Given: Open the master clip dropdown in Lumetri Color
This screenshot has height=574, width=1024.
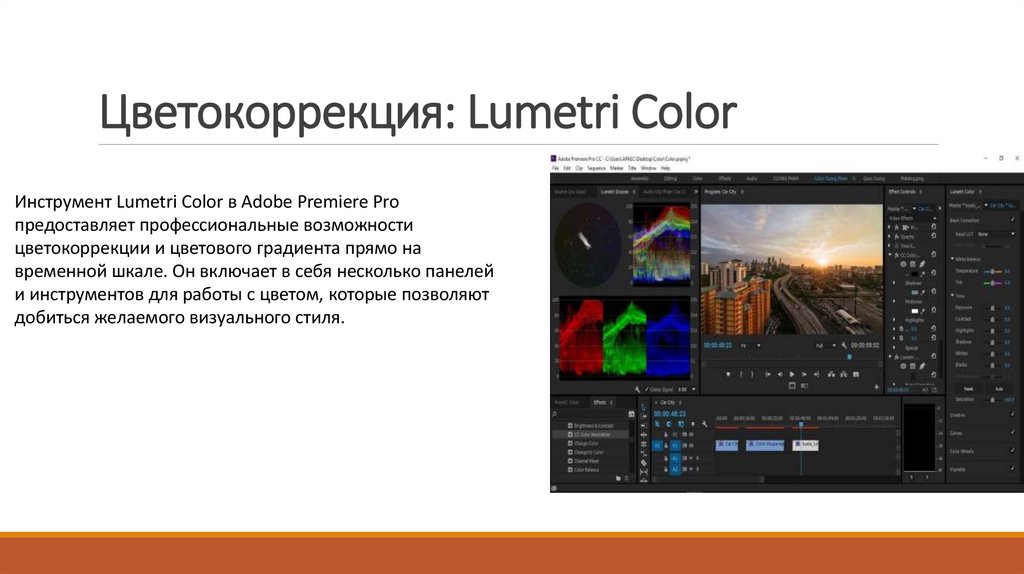Looking at the screenshot, I should (986, 205).
